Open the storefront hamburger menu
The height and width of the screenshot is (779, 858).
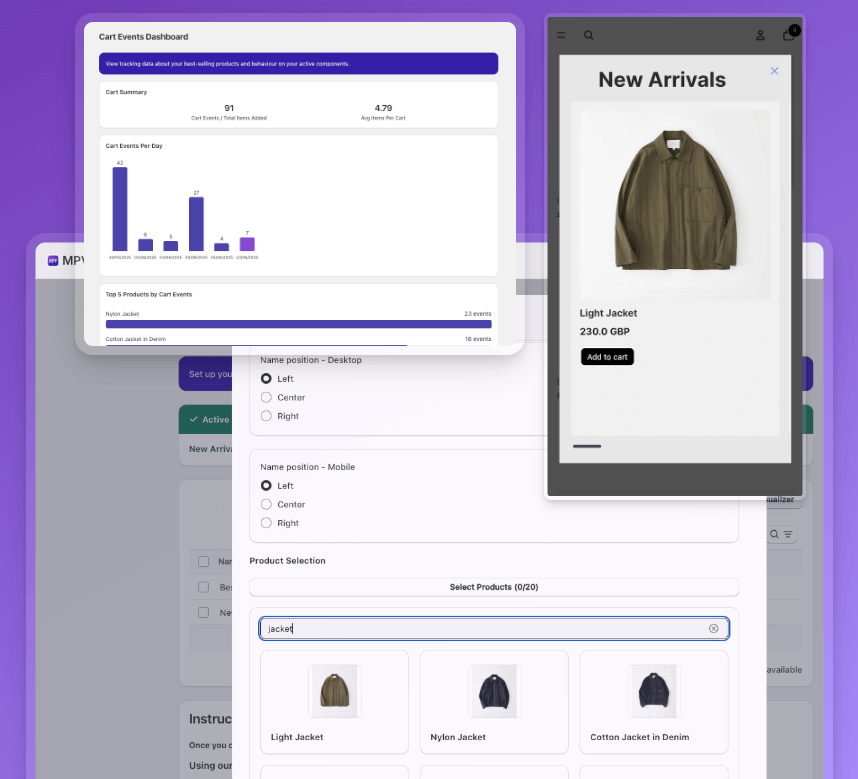coord(561,35)
